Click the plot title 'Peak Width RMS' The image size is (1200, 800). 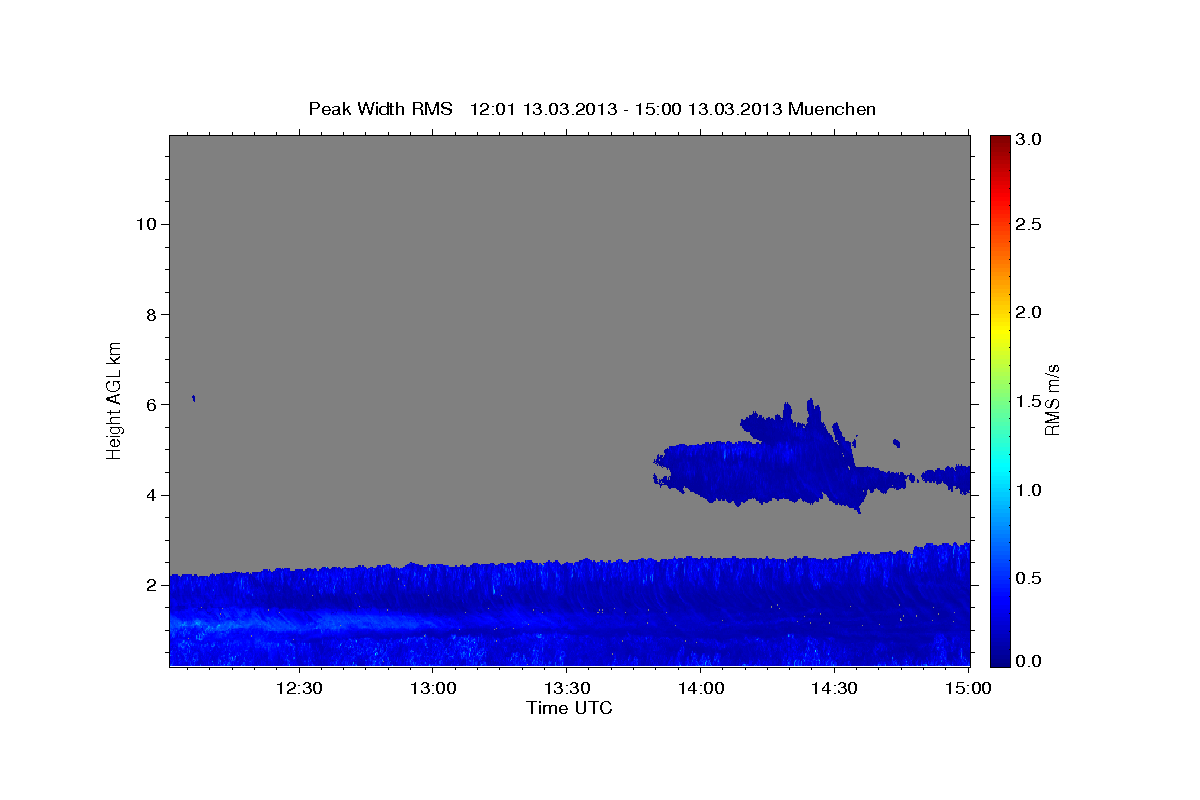pos(380,108)
